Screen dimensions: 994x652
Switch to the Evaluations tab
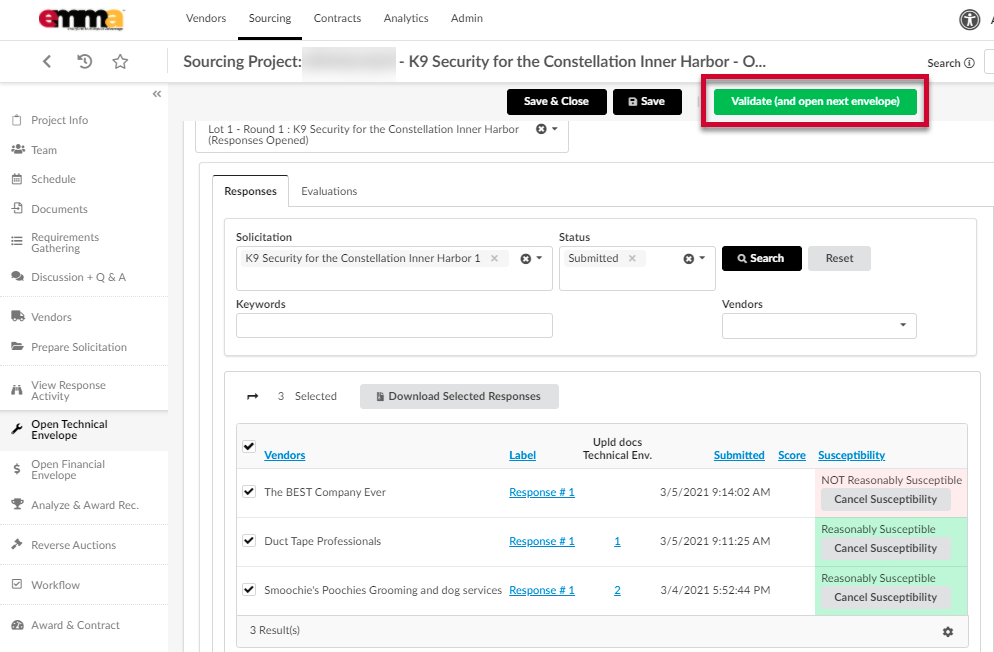(329, 191)
